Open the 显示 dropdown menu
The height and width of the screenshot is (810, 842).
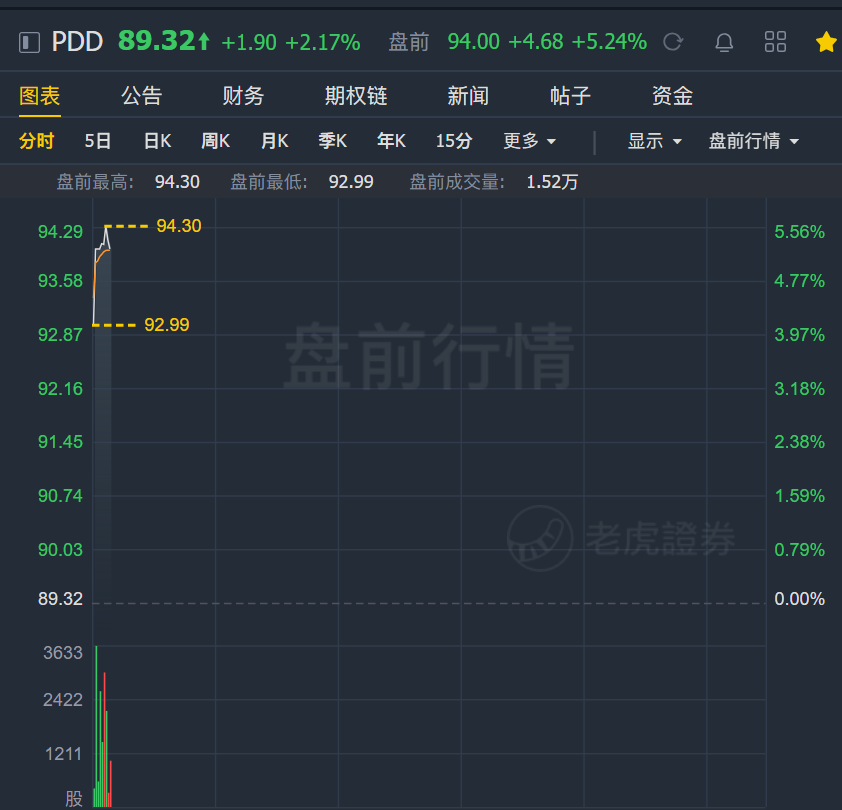coord(655,141)
